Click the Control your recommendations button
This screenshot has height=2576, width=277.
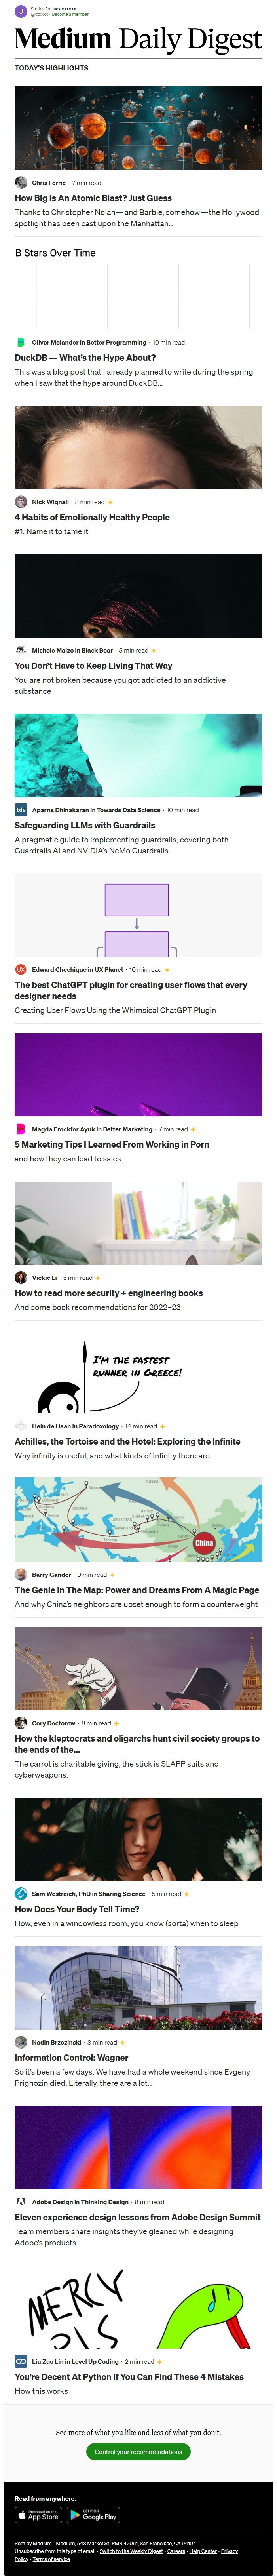coord(138,2451)
